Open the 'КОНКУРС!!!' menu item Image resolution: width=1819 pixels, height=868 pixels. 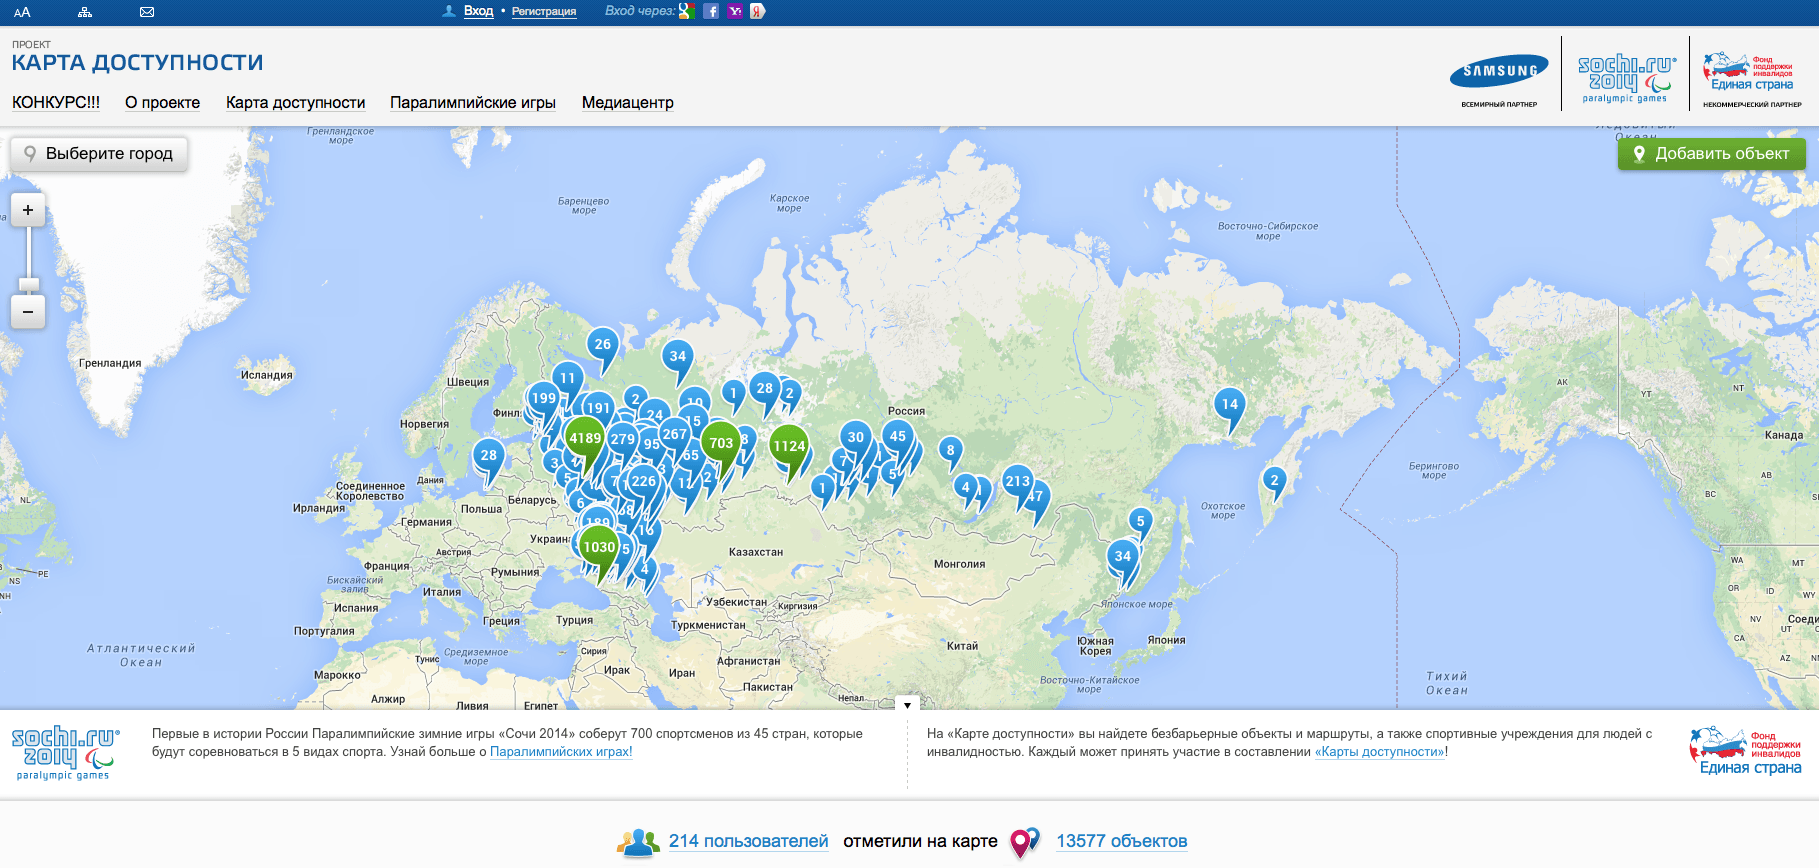[x=56, y=103]
